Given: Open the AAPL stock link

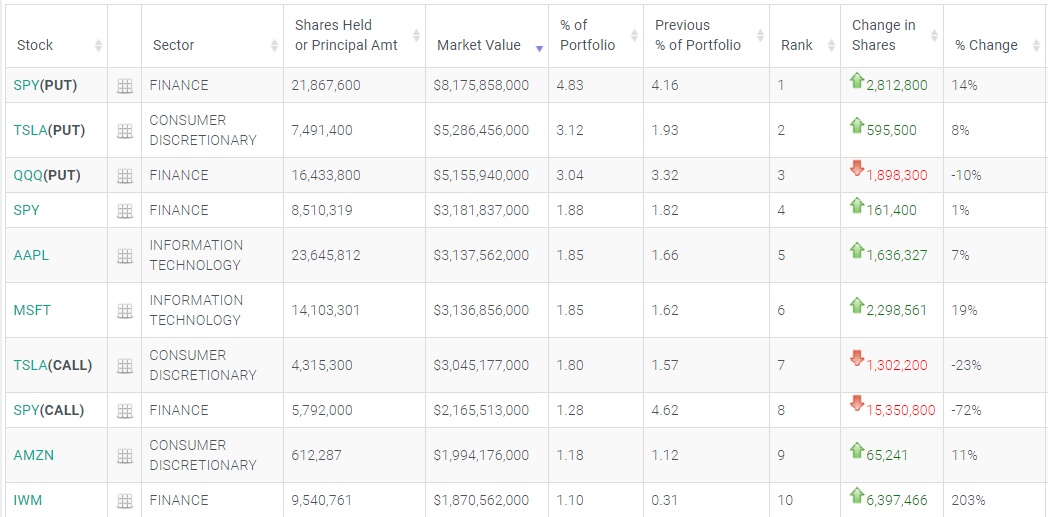Looking at the screenshot, I should coord(31,255).
